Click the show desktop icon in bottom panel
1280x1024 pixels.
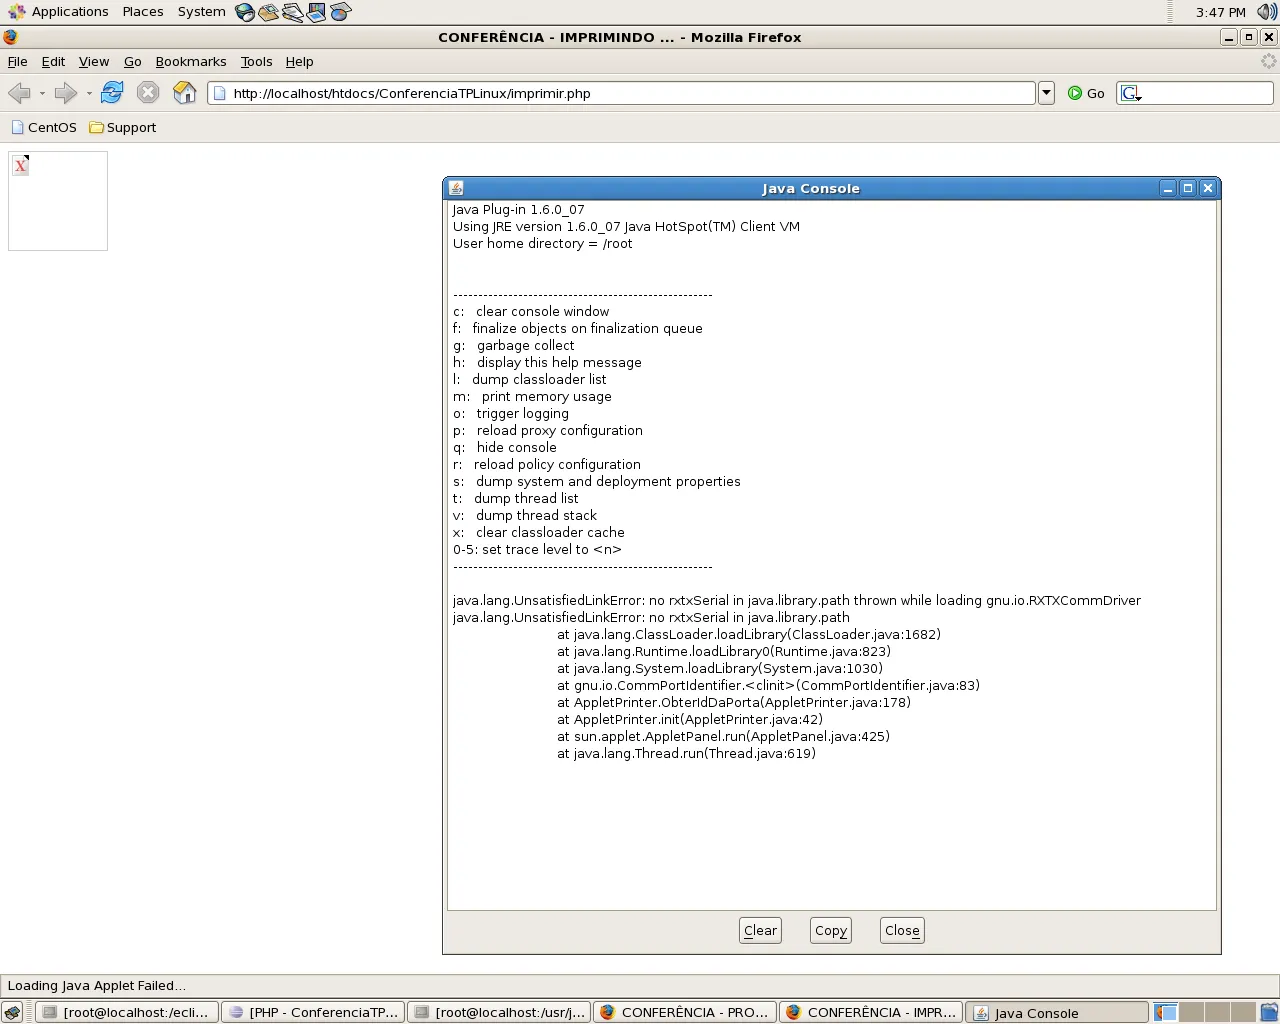click(x=12, y=1012)
